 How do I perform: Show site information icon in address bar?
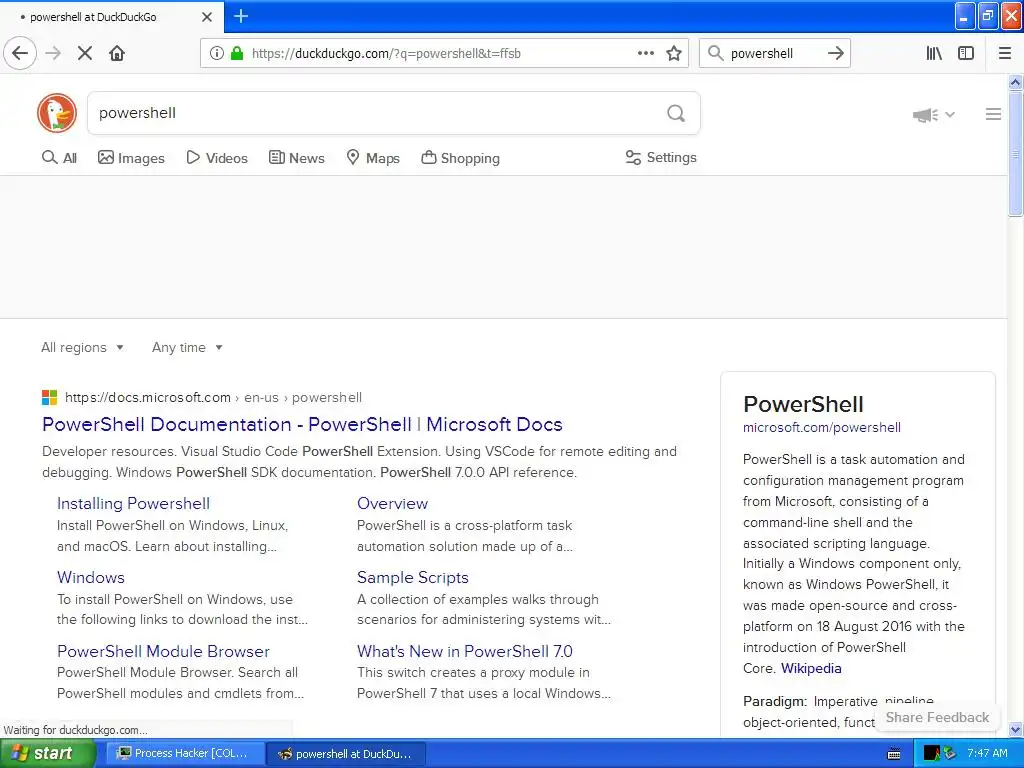pyautogui.click(x=217, y=54)
